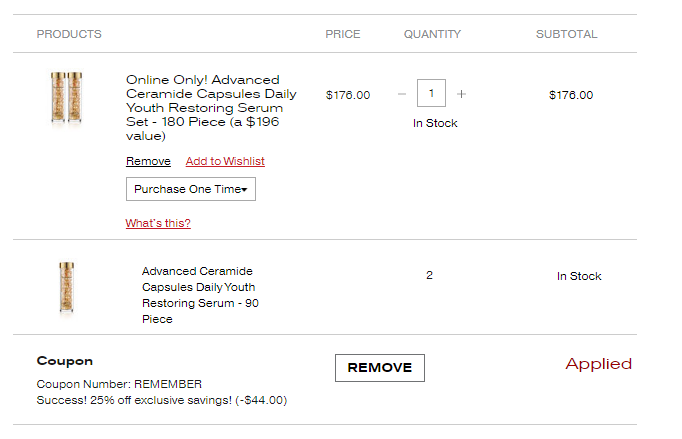
Task: Click the PRICE column header
Action: coord(343,34)
